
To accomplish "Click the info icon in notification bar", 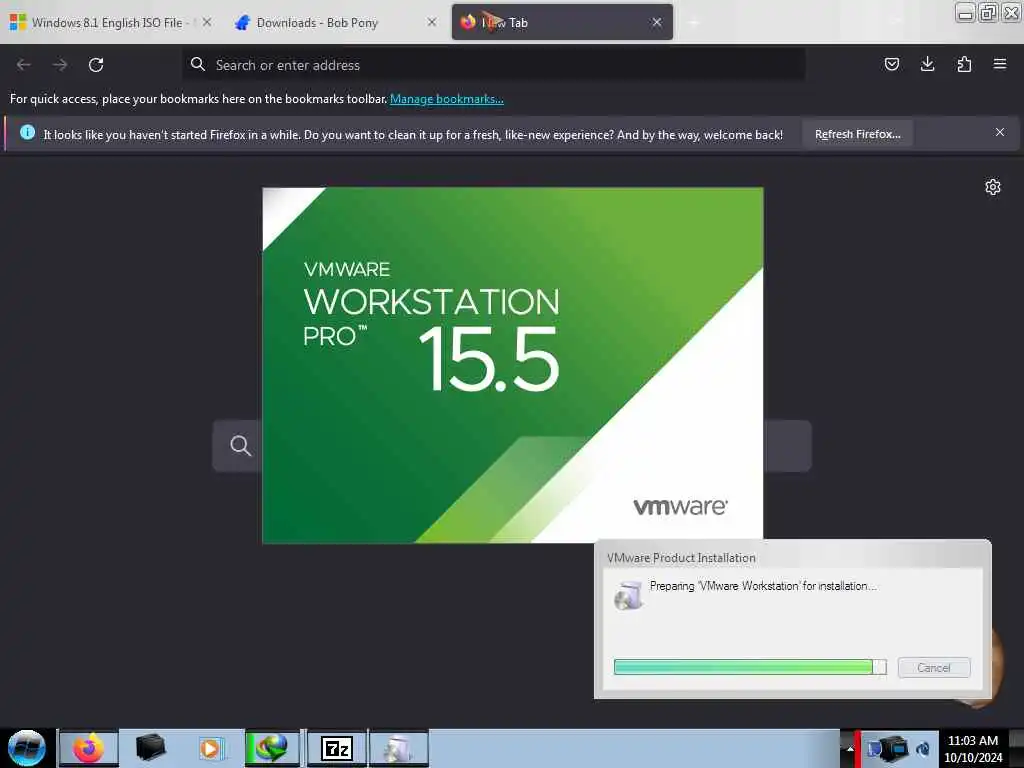I will [x=27, y=133].
